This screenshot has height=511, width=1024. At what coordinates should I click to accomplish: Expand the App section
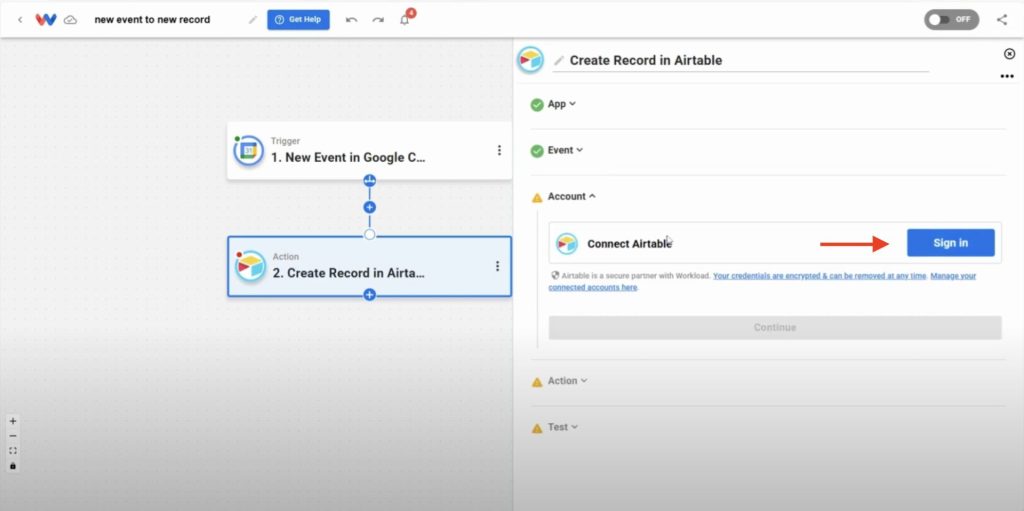[562, 104]
